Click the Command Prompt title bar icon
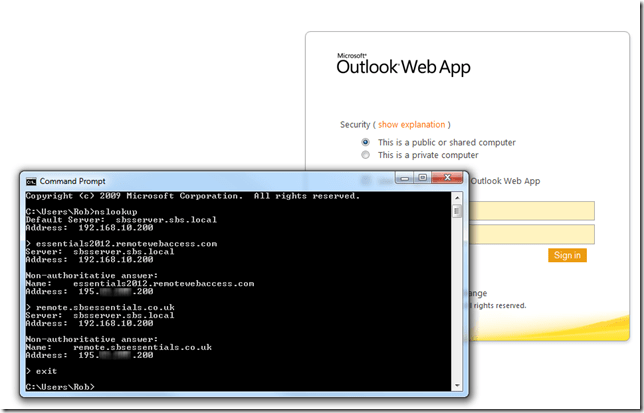The width and height of the screenshot is (644, 413). click(31, 181)
